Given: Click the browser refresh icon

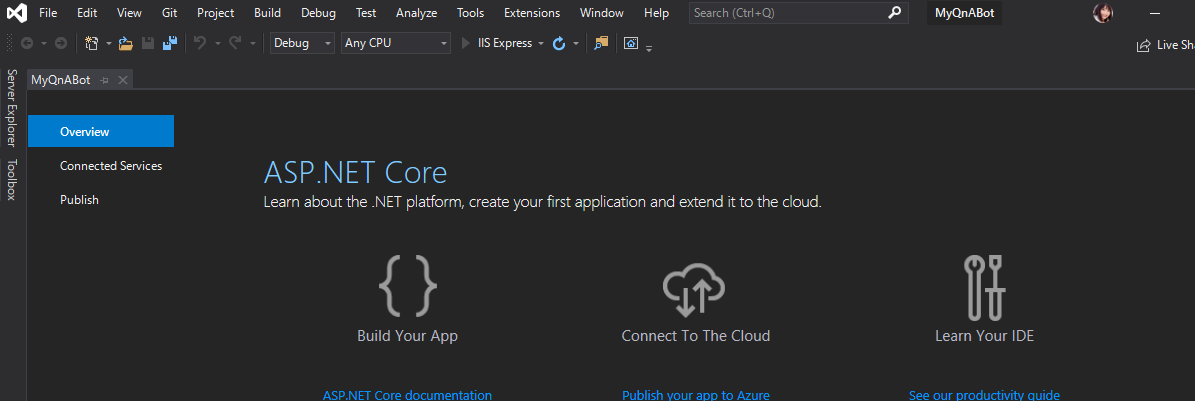Looking at the screenshot, I should pyautogui.click(x=559, y=43).
